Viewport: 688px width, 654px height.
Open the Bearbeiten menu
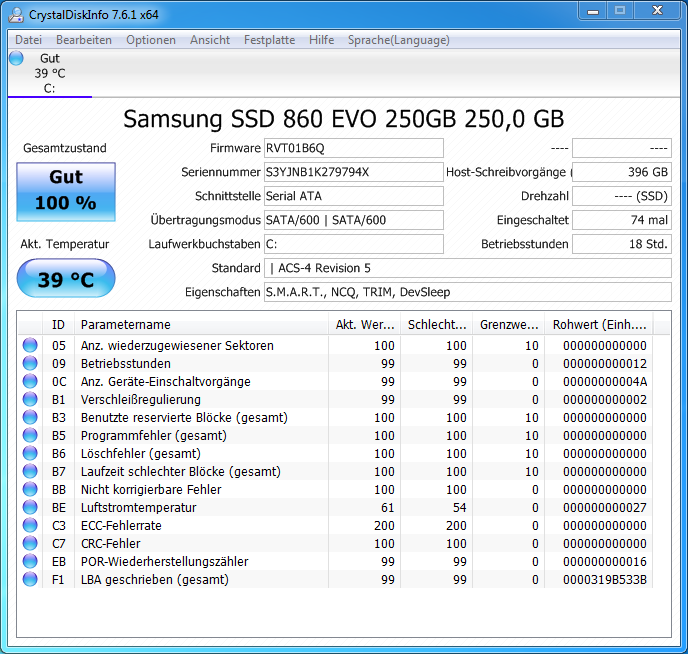click(x=84, y=40)
